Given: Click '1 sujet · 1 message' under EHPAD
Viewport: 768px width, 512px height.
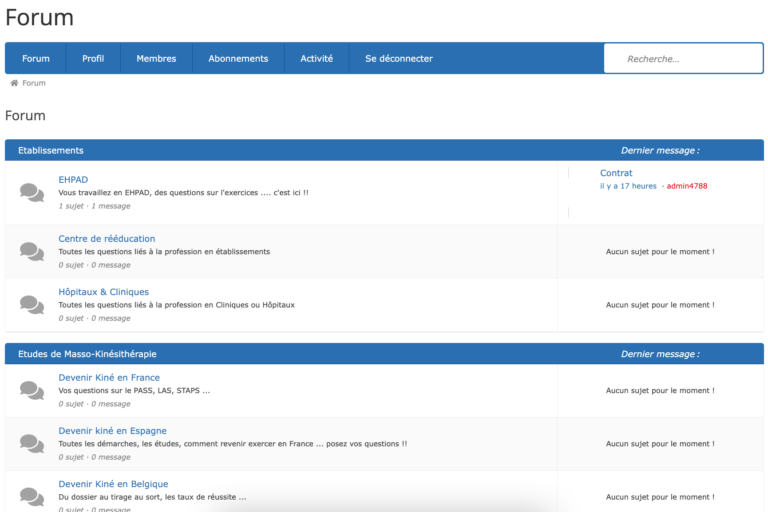Looking at the screenshot, I should point(95,206).
